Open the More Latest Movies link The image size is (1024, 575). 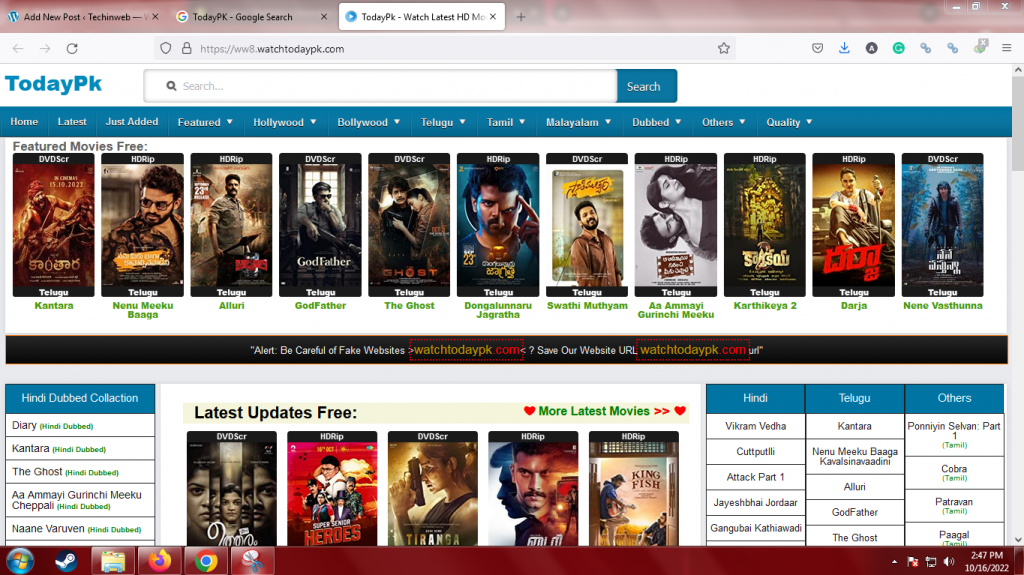(605, 411)
